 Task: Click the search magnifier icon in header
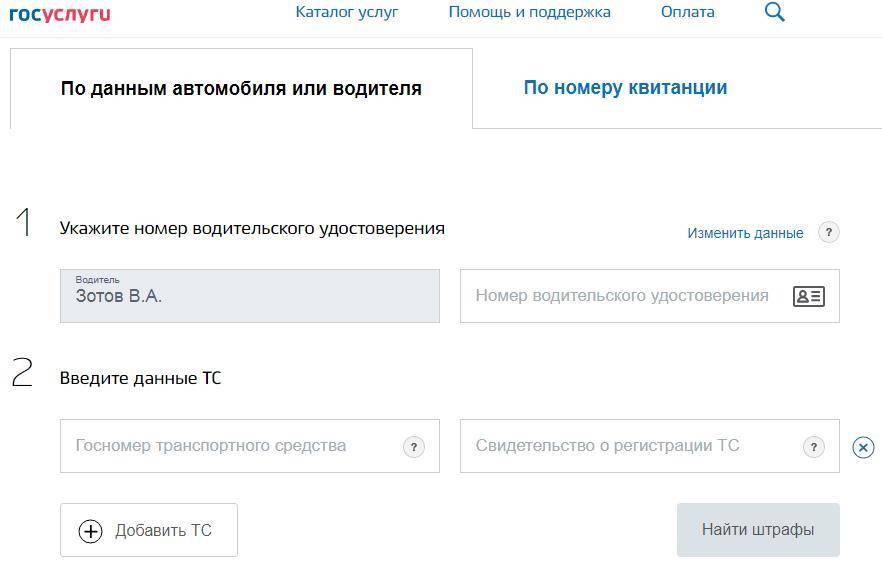tap(775, 12)
